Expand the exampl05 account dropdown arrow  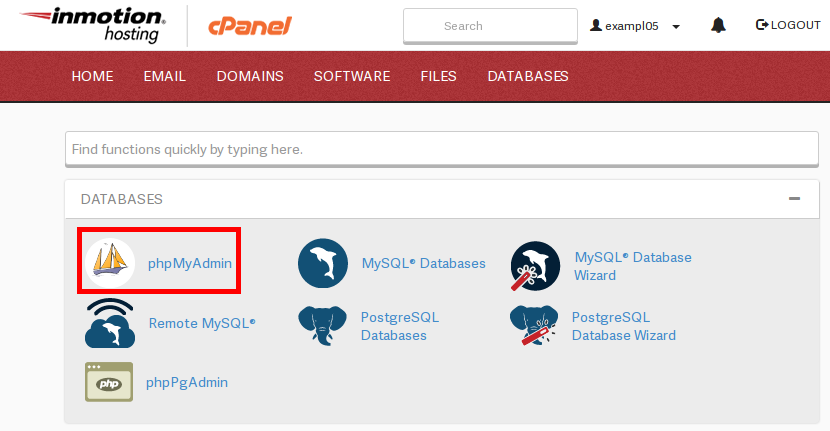676,26
